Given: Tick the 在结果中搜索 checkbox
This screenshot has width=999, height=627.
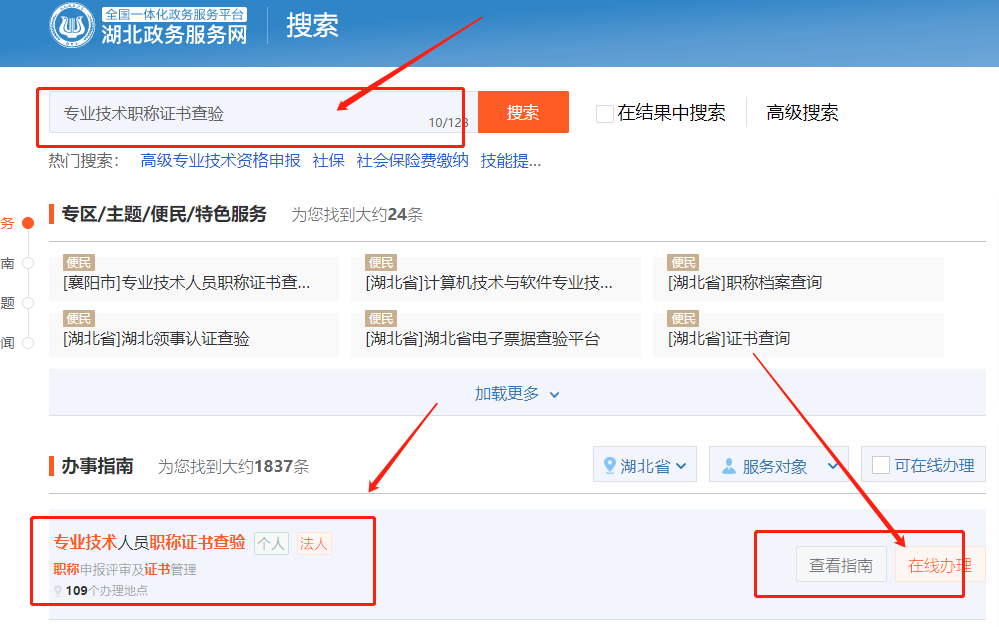Looking at the screenshot, I should click(x=605, y=113).
